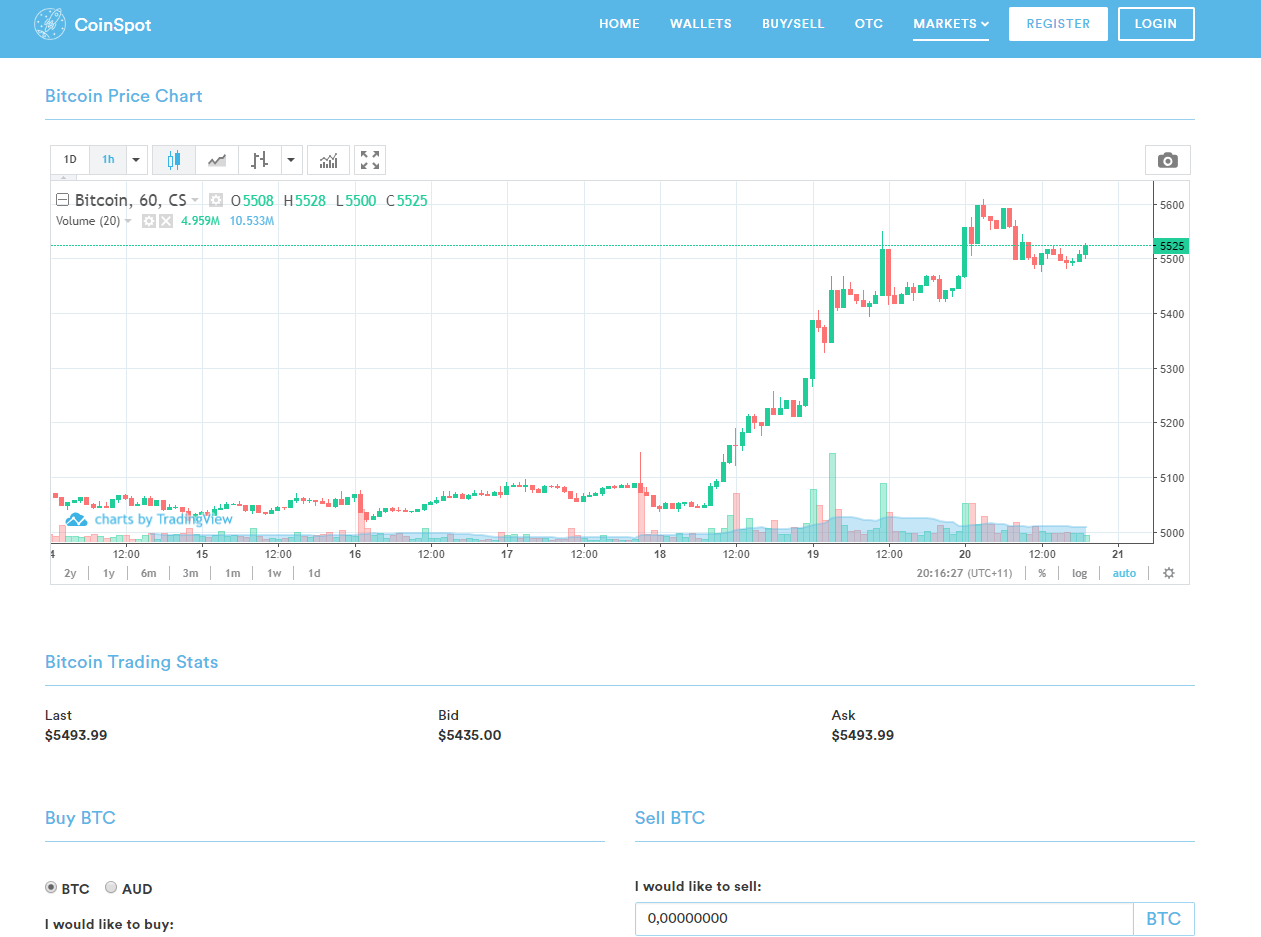Open the BUY/SELL page

tap(793, 24)
